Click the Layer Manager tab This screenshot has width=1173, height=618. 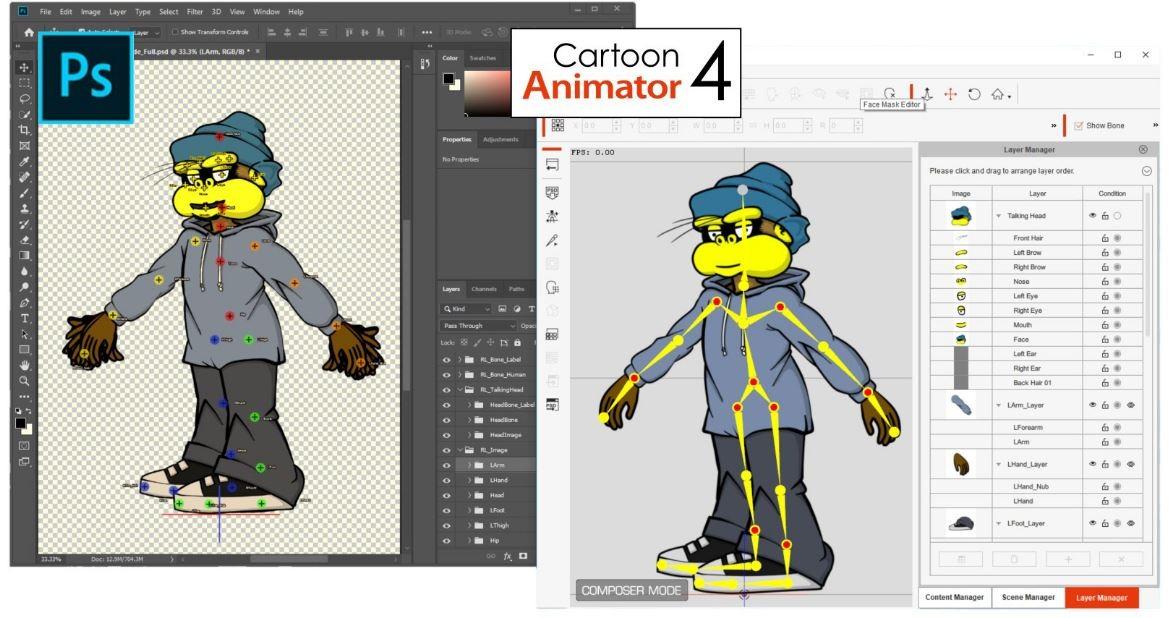[x=1102, y=597]
